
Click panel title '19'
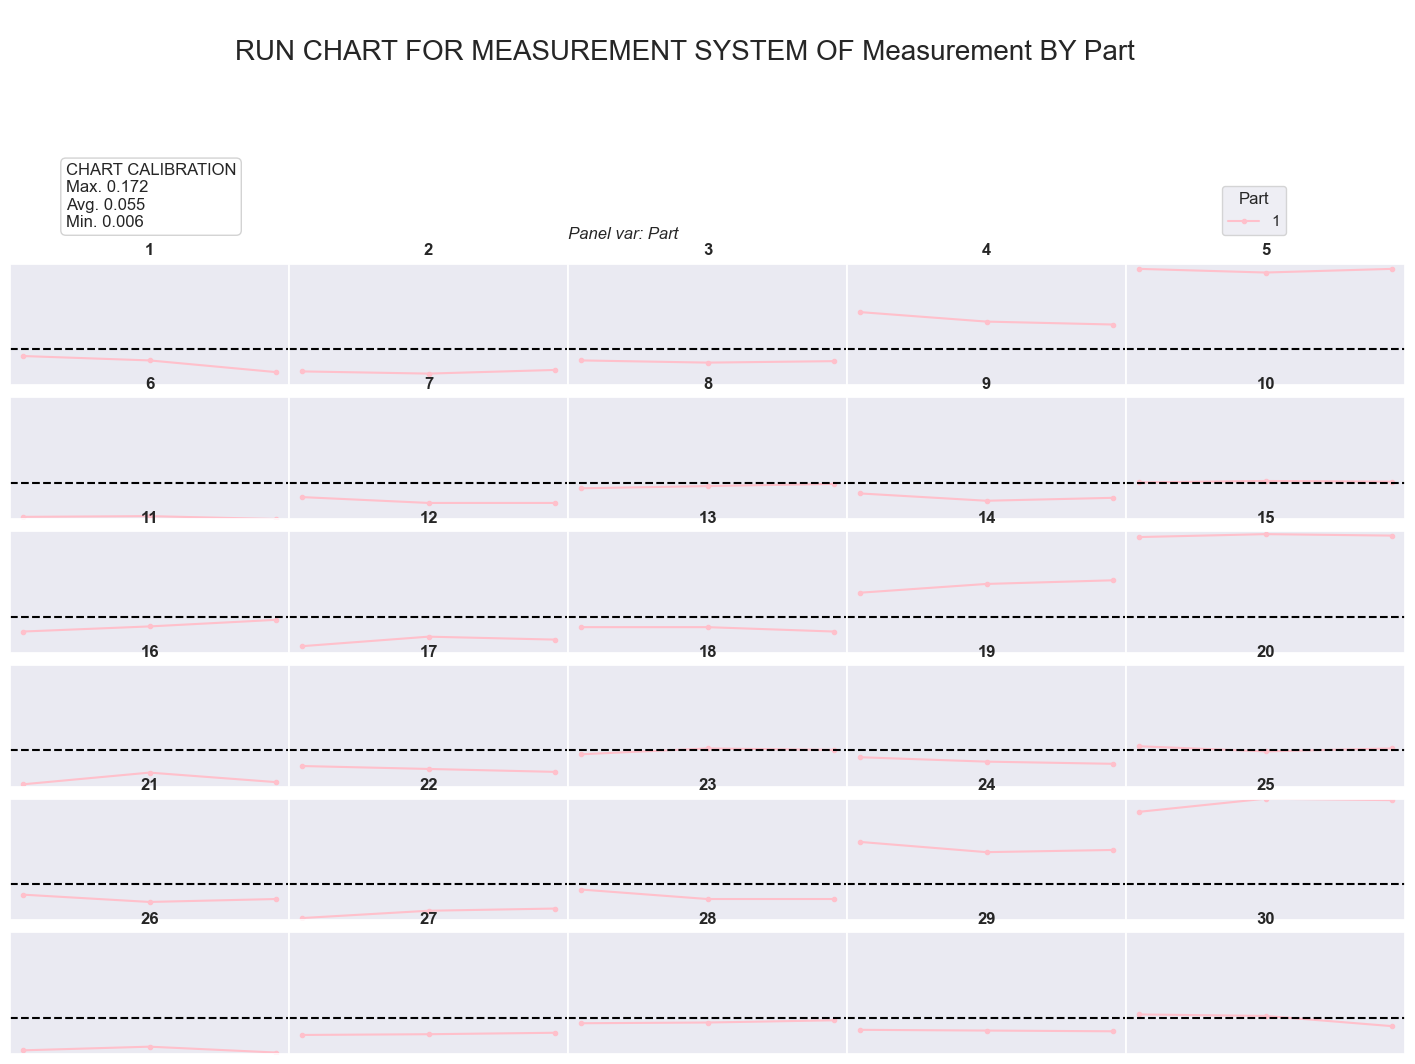[987, 652]
